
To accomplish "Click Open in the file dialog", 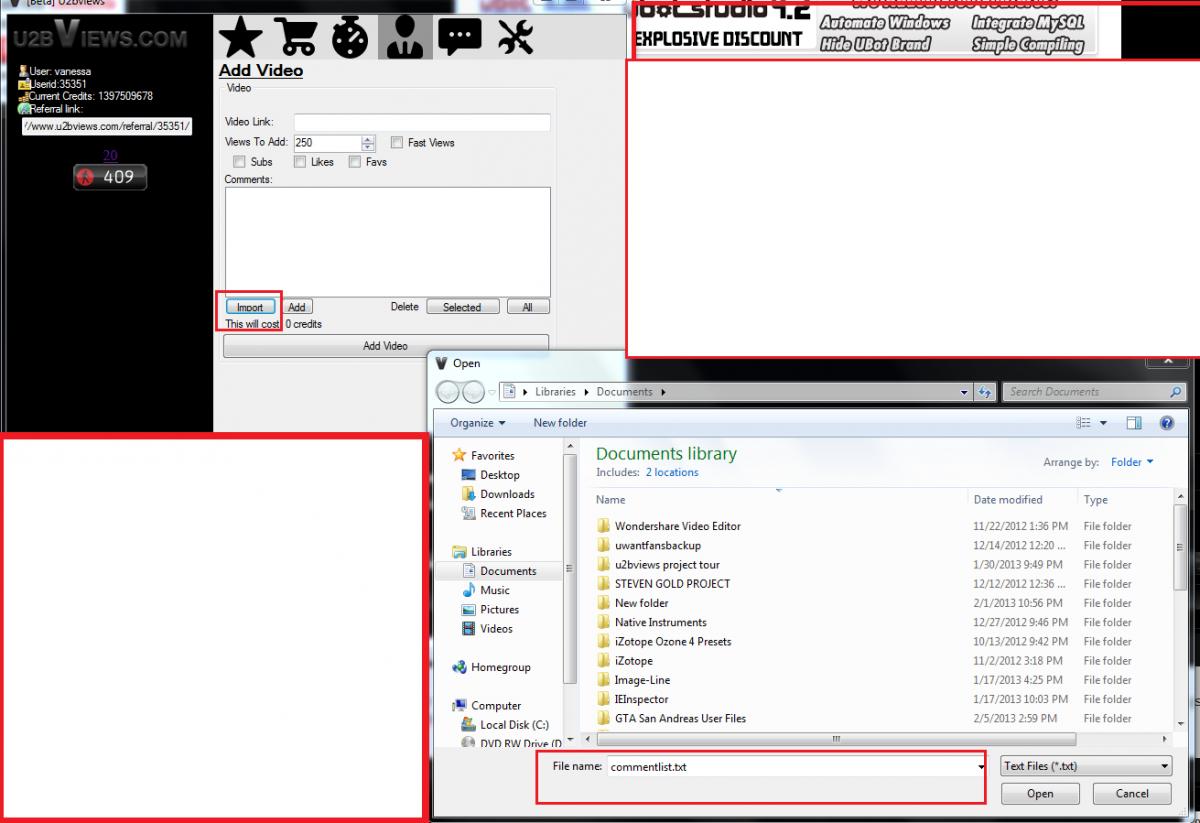I will pyautogui.click(x=1040, y=793).
